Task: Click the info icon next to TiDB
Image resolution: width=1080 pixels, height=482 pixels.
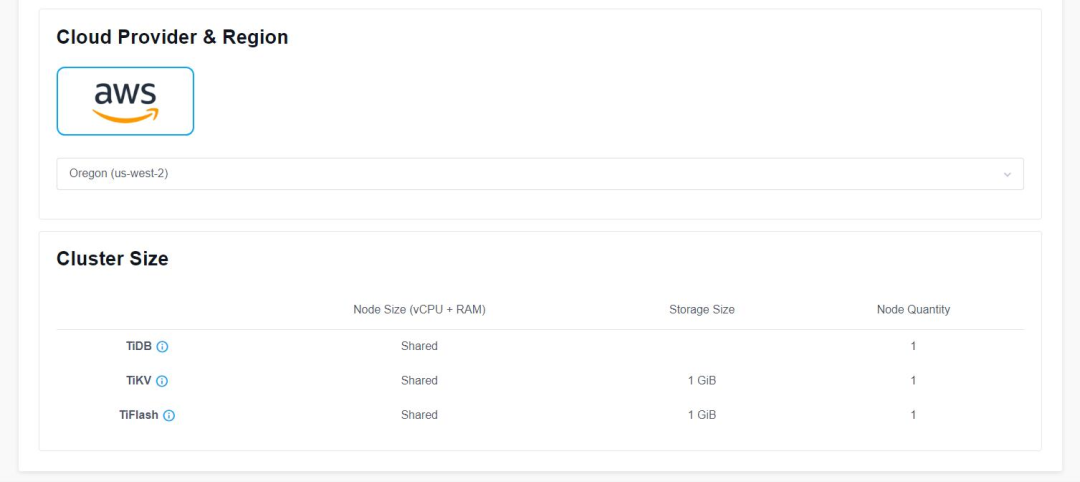Action: [163, 347]
